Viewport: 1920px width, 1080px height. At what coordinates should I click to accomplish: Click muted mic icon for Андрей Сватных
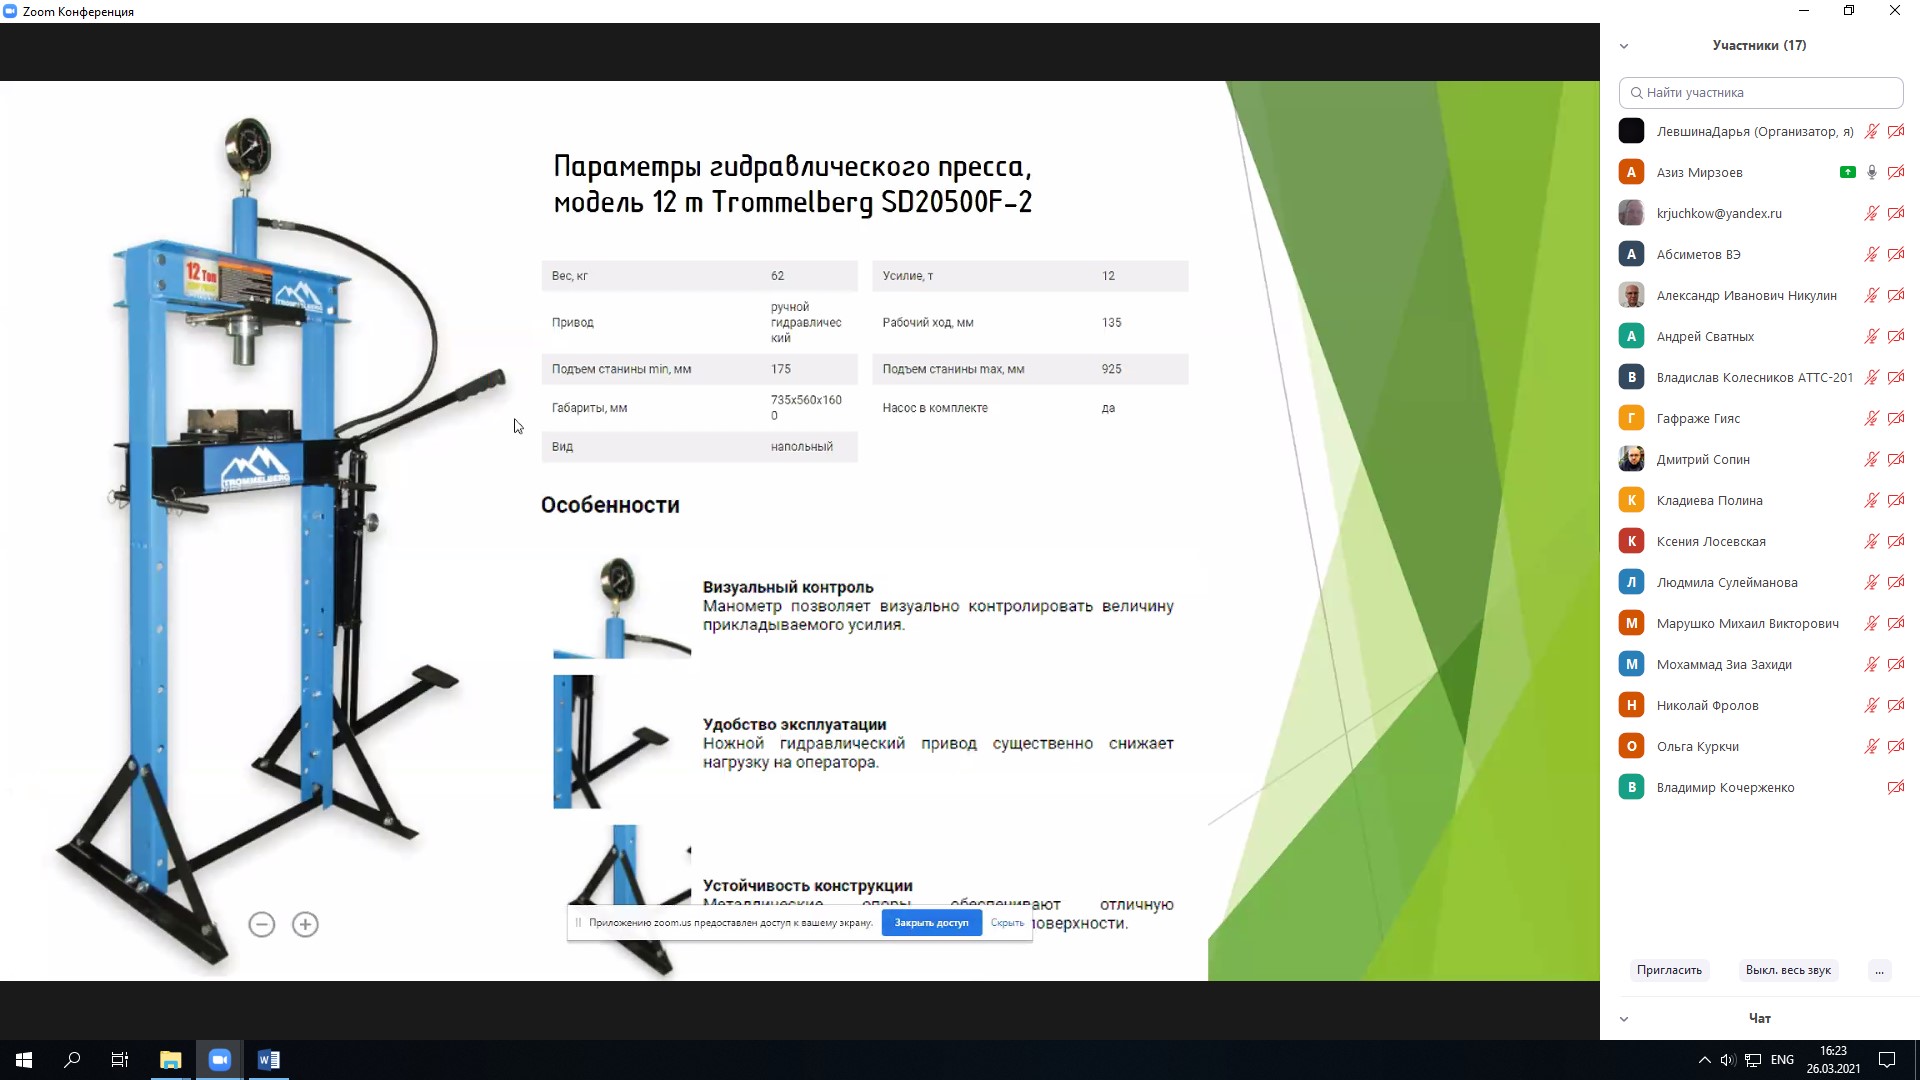[x=1871, y=336]
